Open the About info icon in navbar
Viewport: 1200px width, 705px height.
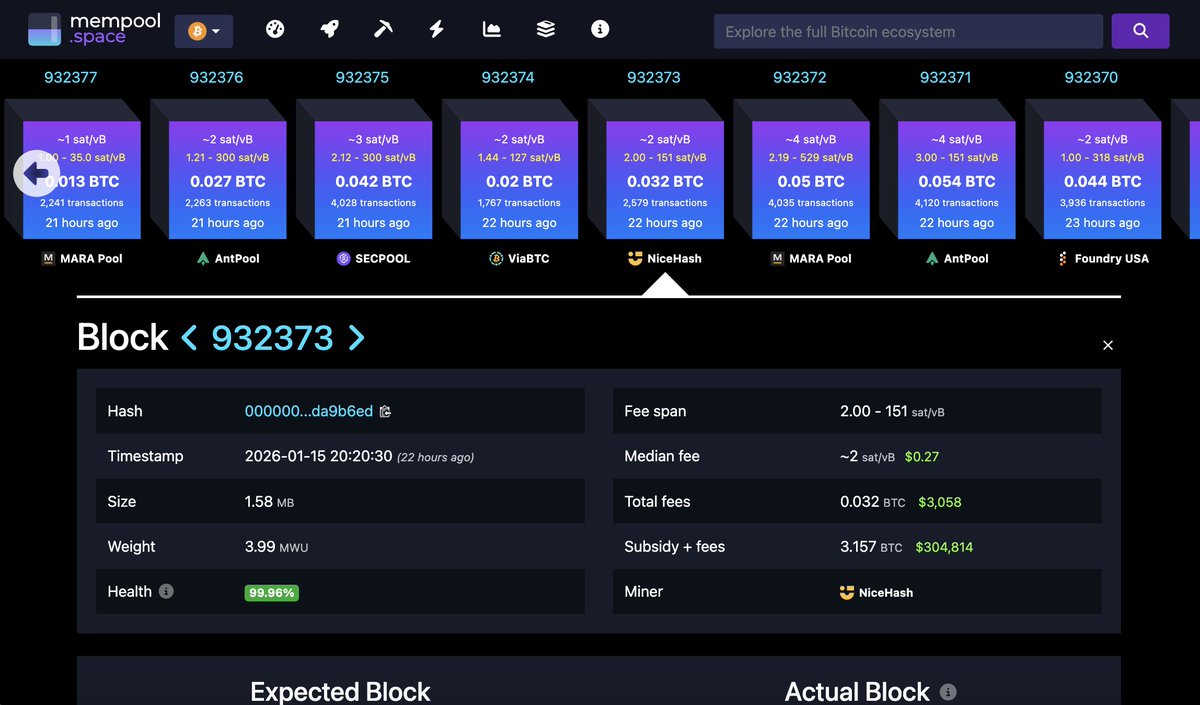600,30
